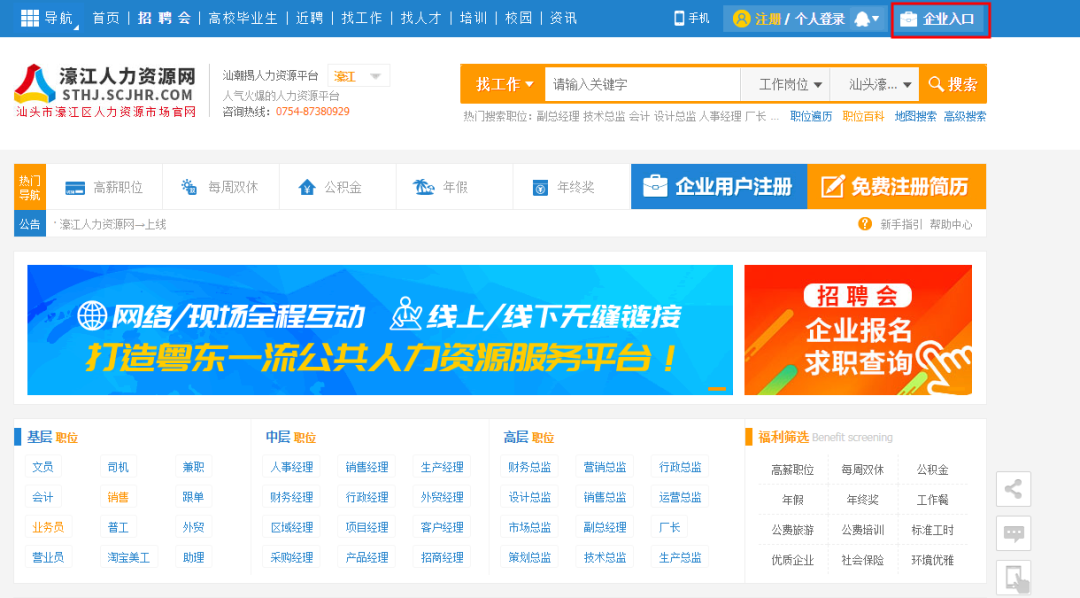The width and height of the screenshot is (1080, 598).
Task: Click the share icon on right sidebar
Action: pyautogui.click(x=1013, y=489)
